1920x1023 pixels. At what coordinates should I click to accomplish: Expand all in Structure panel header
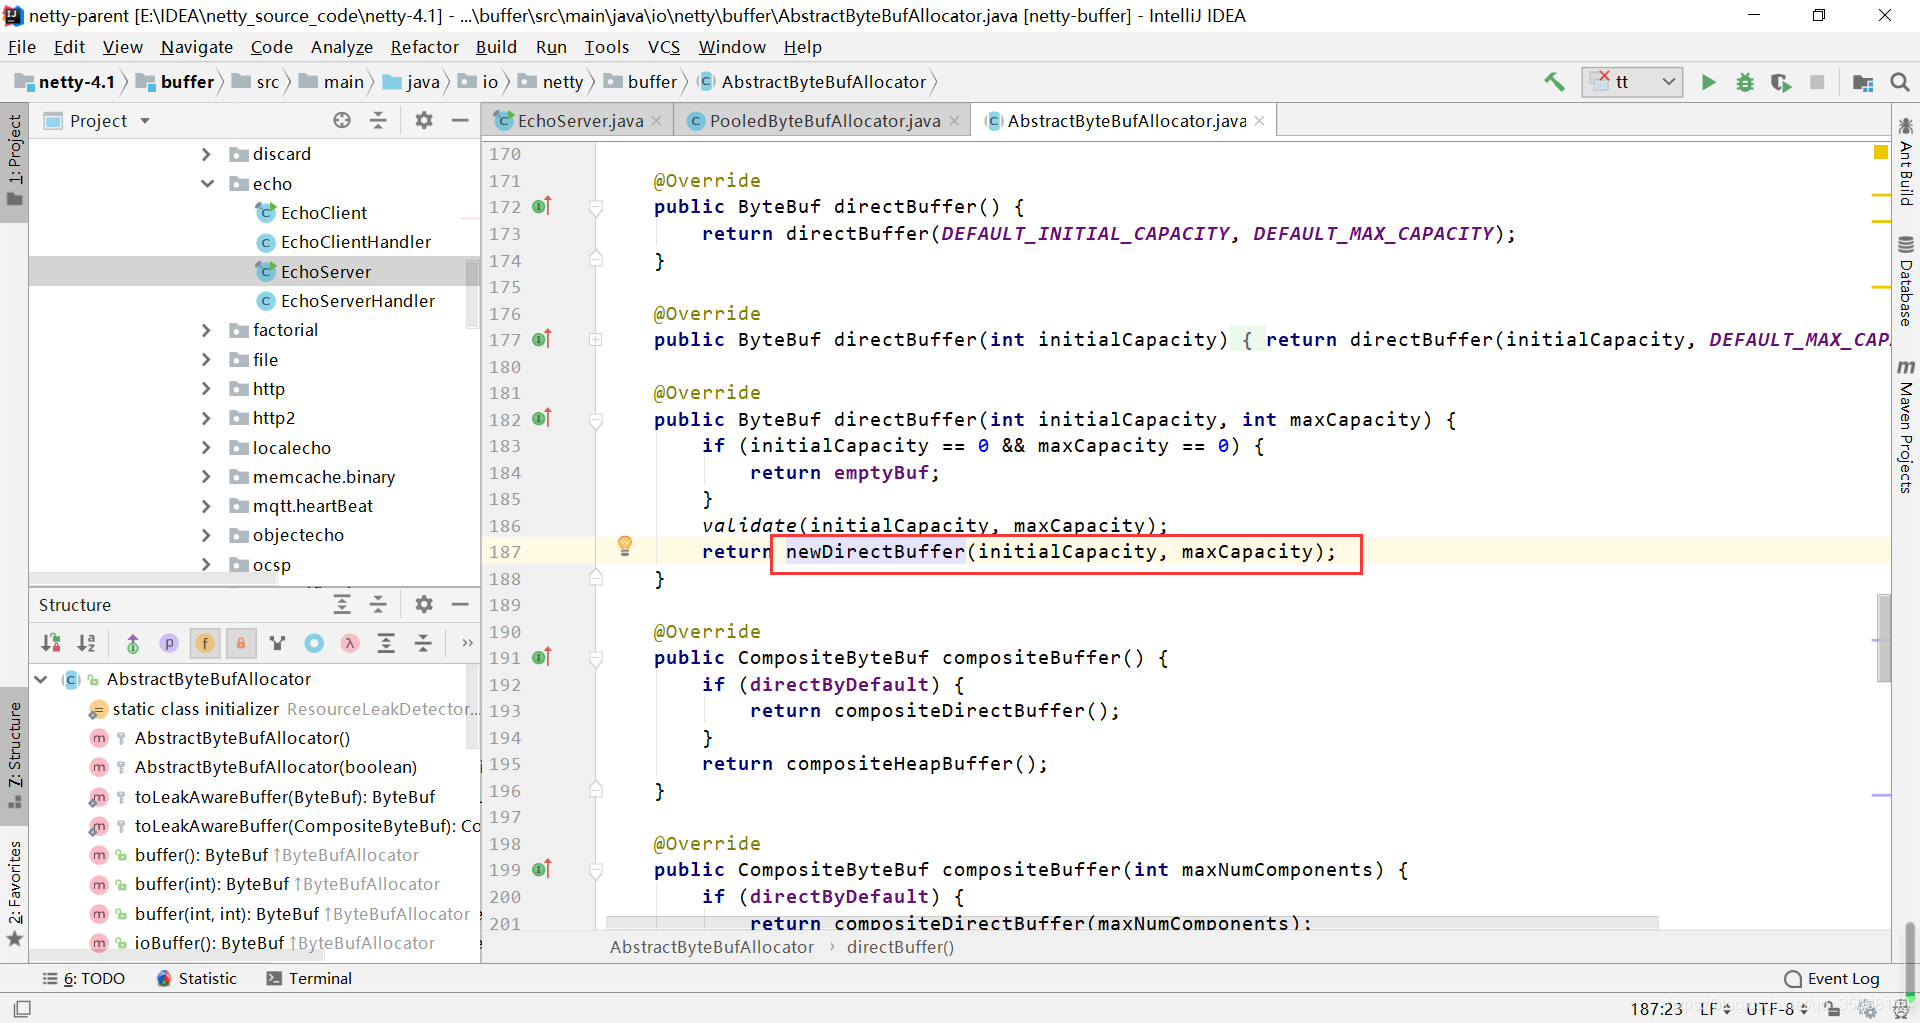coord(342,604)
